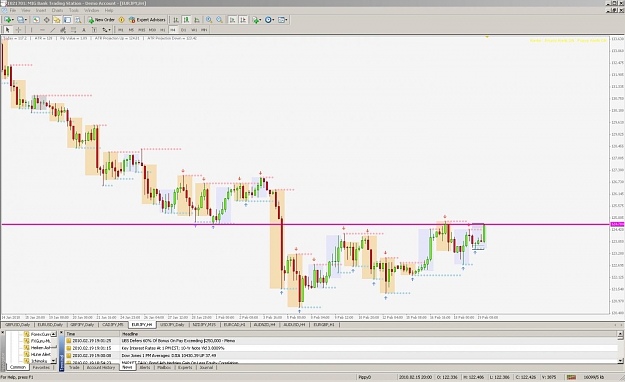The height and width of the screenshot is (382, 625).
Task: Sort news by Time column header
Action: coord(92,334)
